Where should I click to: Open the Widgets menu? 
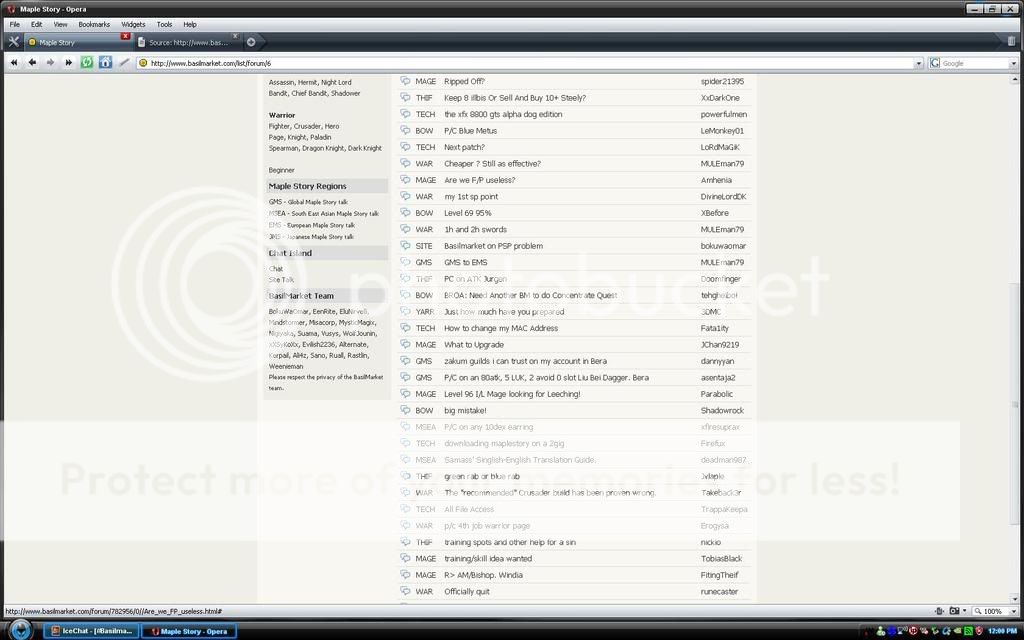pyautogui.click(x=133, y=24)
